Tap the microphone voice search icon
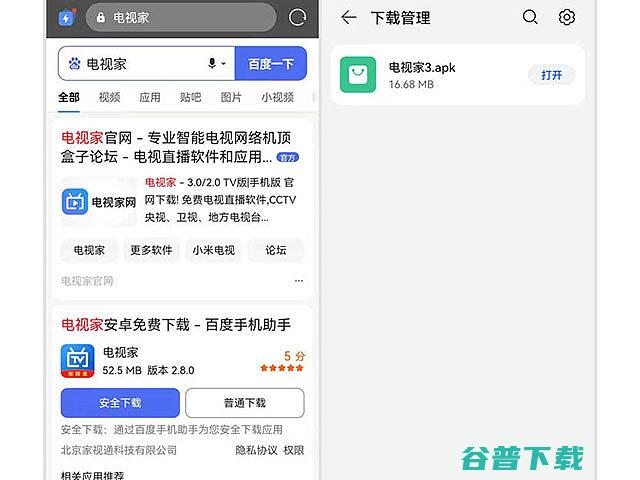640x480 pixels. [x=212, y=63]
